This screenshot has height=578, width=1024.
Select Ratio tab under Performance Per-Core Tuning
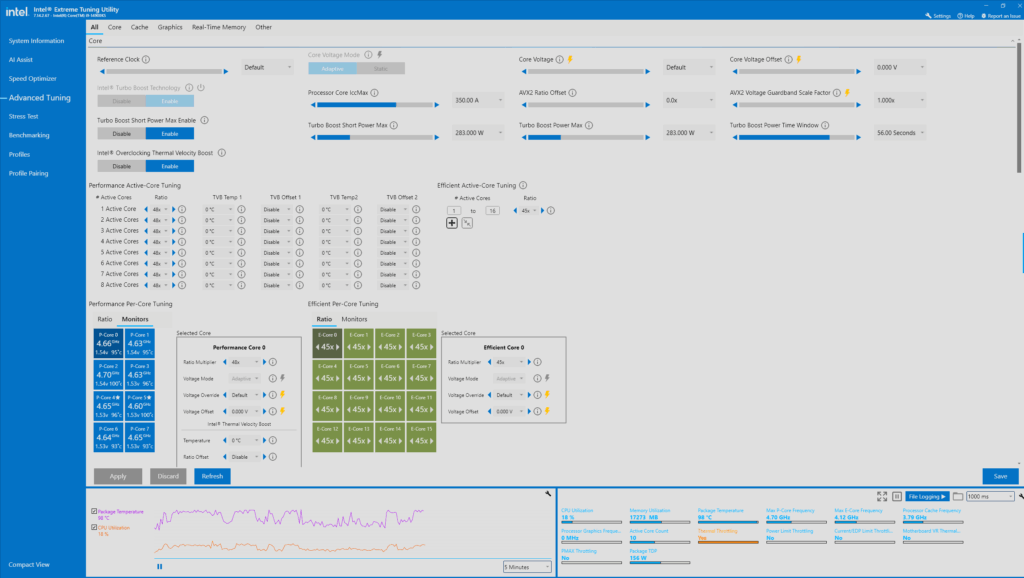[x=104, y=319]
